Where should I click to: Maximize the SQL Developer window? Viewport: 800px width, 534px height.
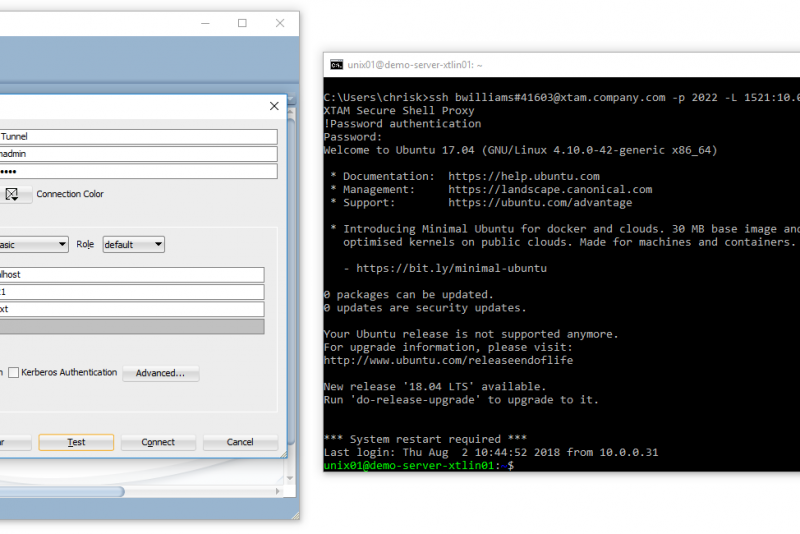coord(242,23)
